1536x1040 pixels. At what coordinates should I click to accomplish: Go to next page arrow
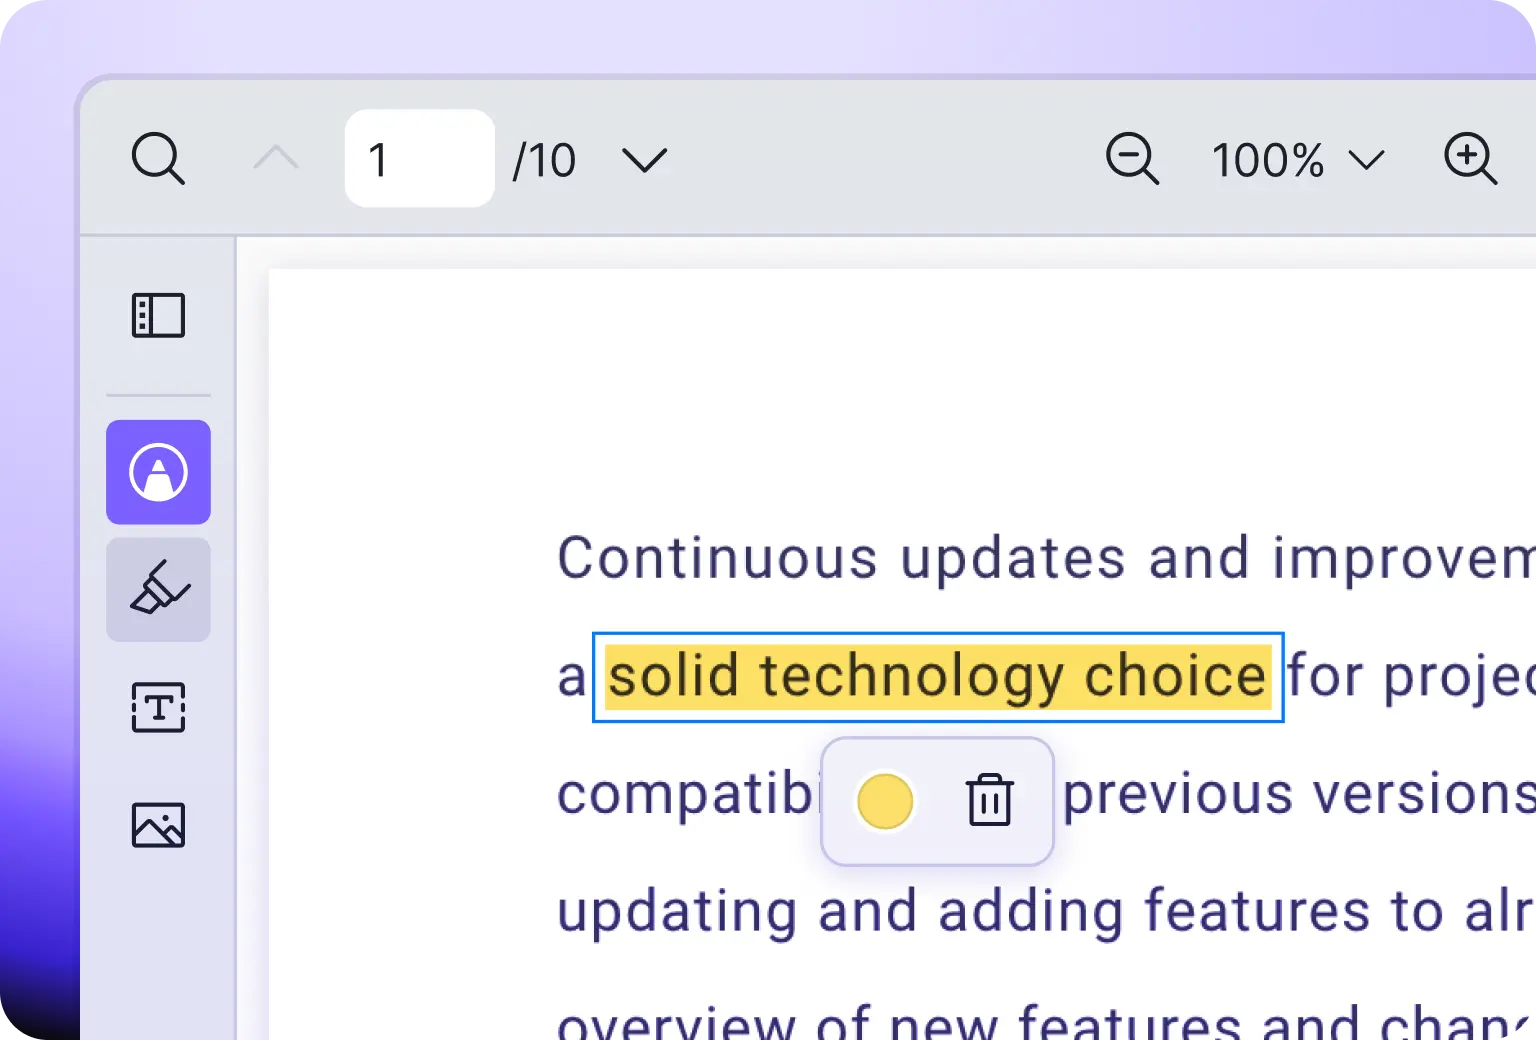click(x=644, y=159)
